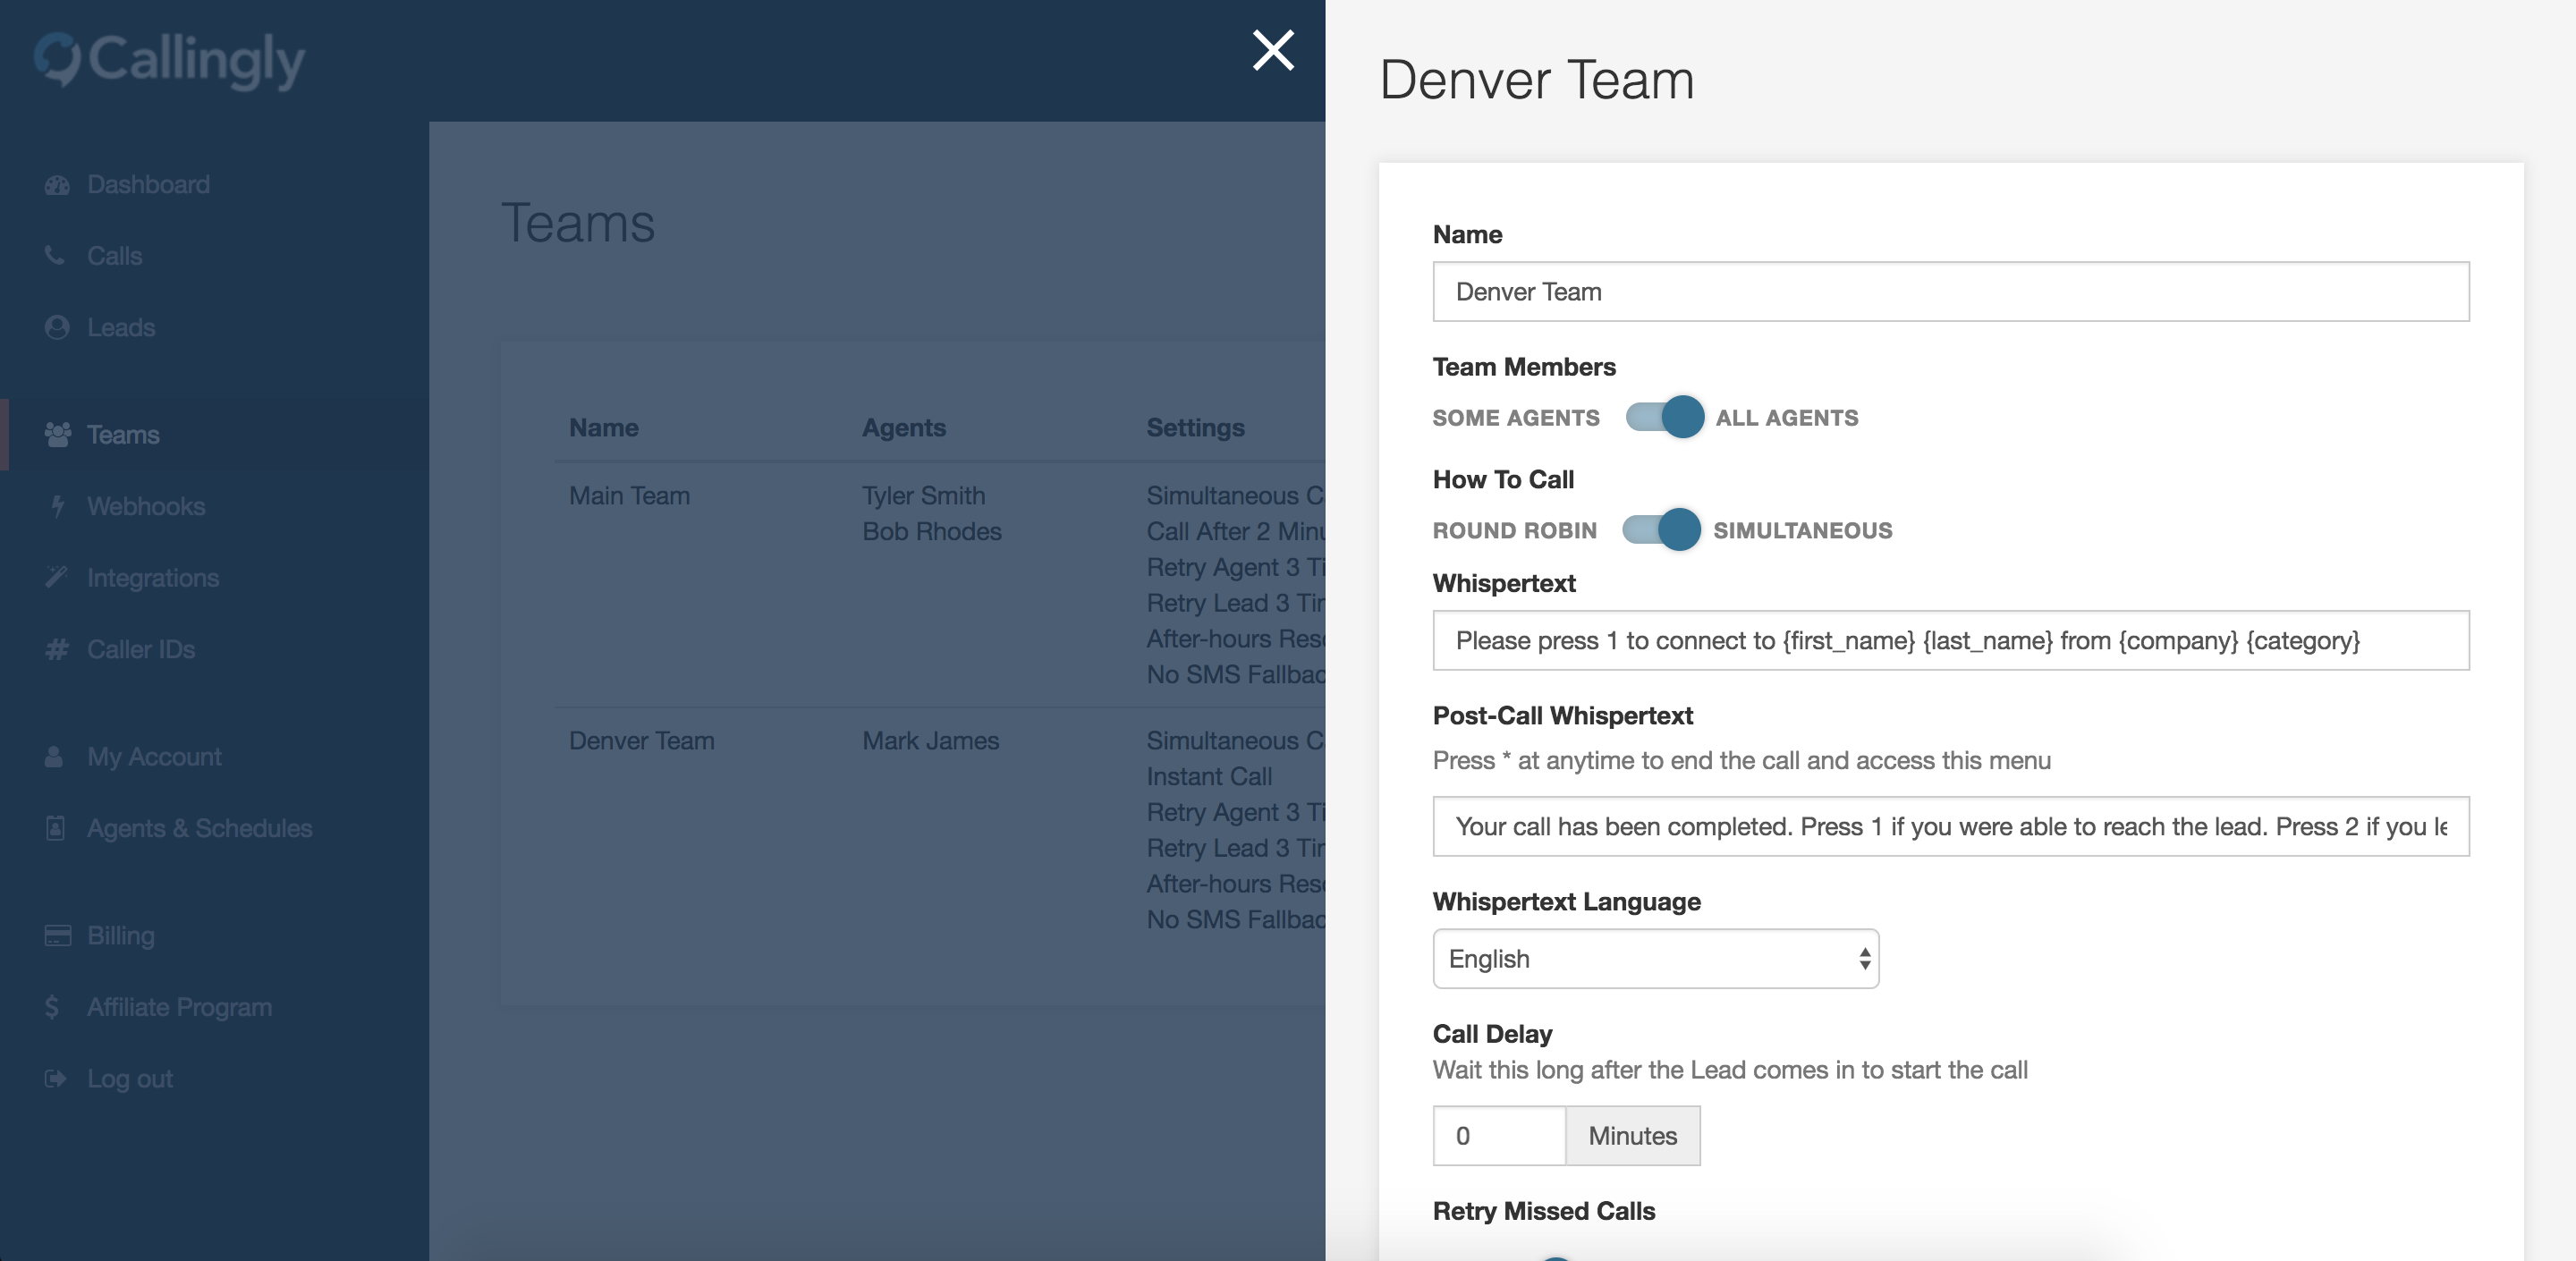Switch How To Call to Round Robin
This screenshot has height=1261, width=2576.
tap(1663, 530)
